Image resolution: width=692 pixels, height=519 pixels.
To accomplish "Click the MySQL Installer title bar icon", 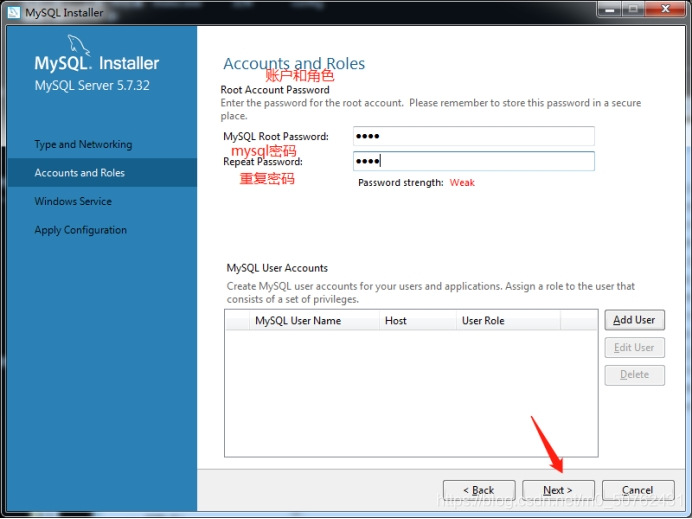I will coord(14,12).
